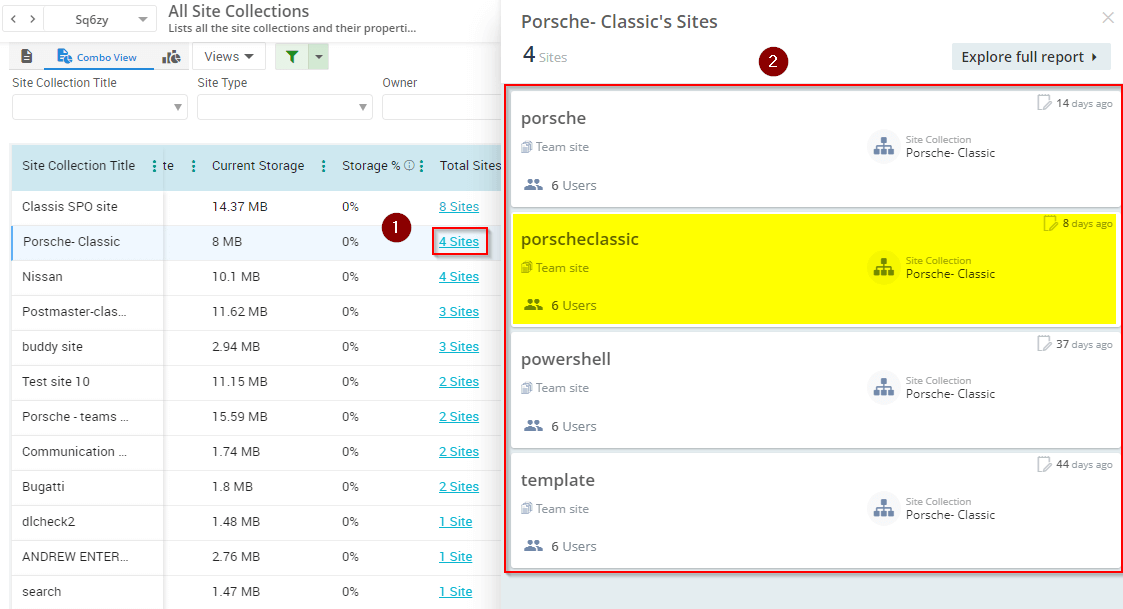Viewport: 1123px width, 609px height.
Task: Open the Sq6zy tenant dropdown
Action: pyautogui.click(x=100, y=19)
